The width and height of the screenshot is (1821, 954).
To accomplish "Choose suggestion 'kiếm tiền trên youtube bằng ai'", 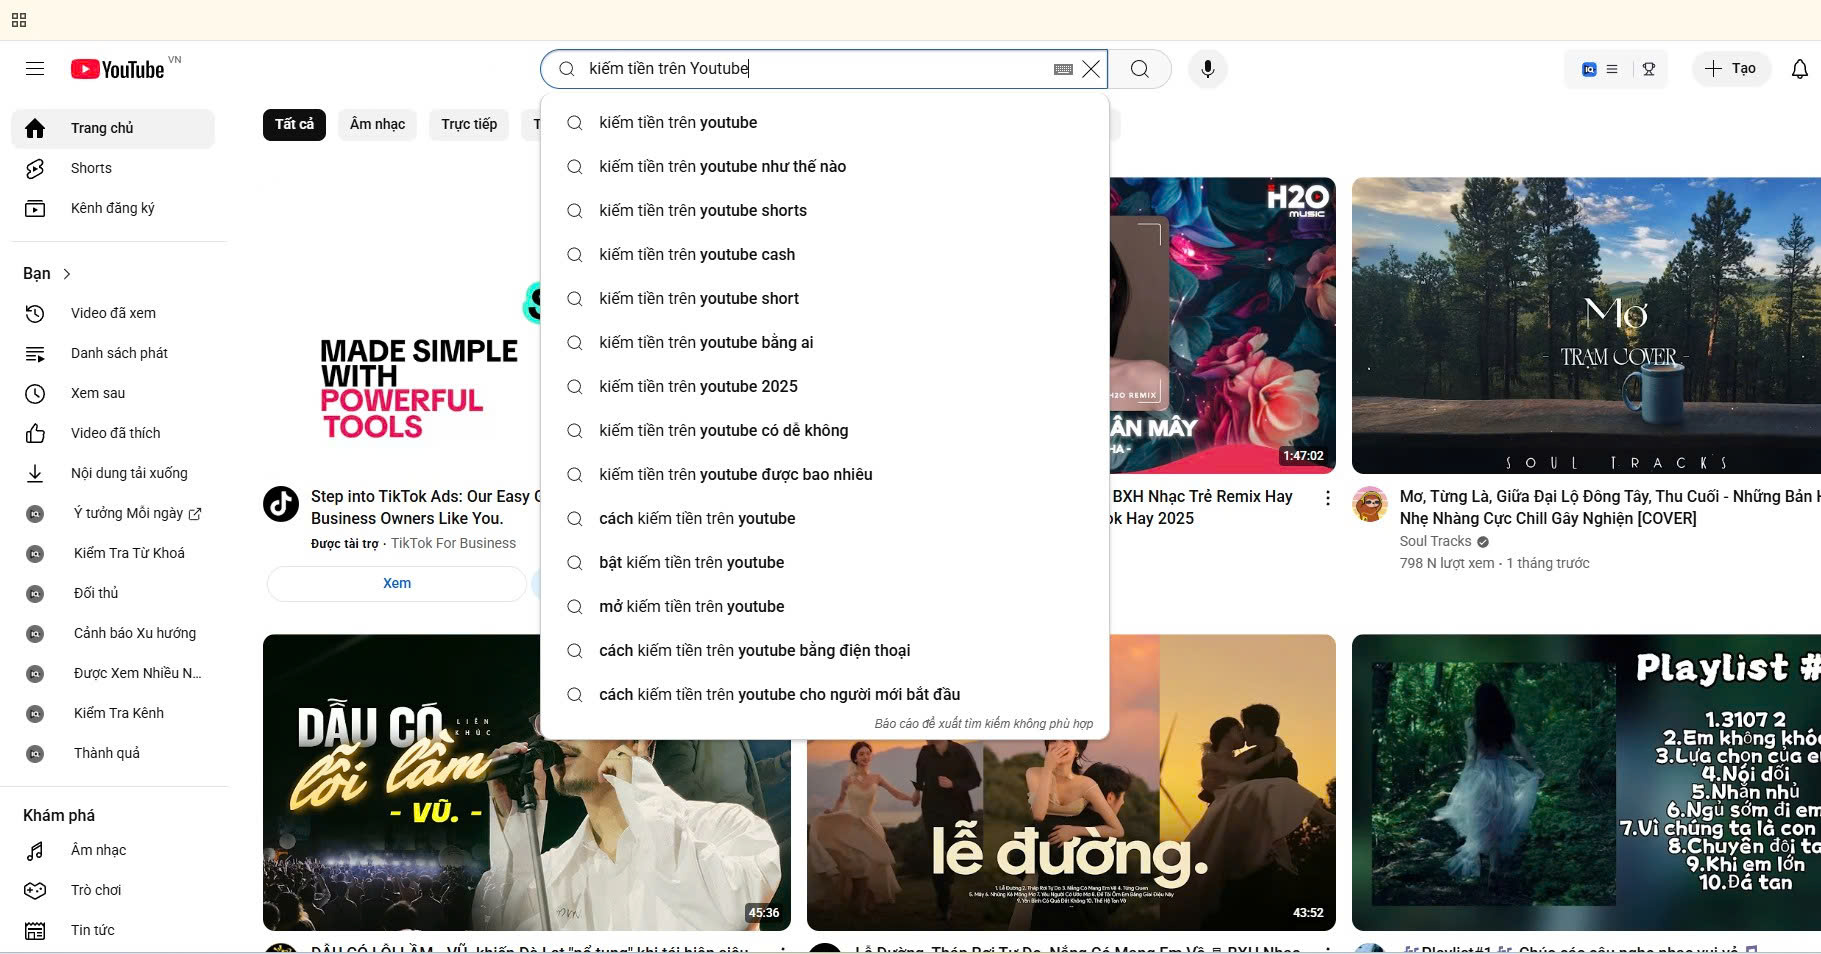I will [825, 342].
